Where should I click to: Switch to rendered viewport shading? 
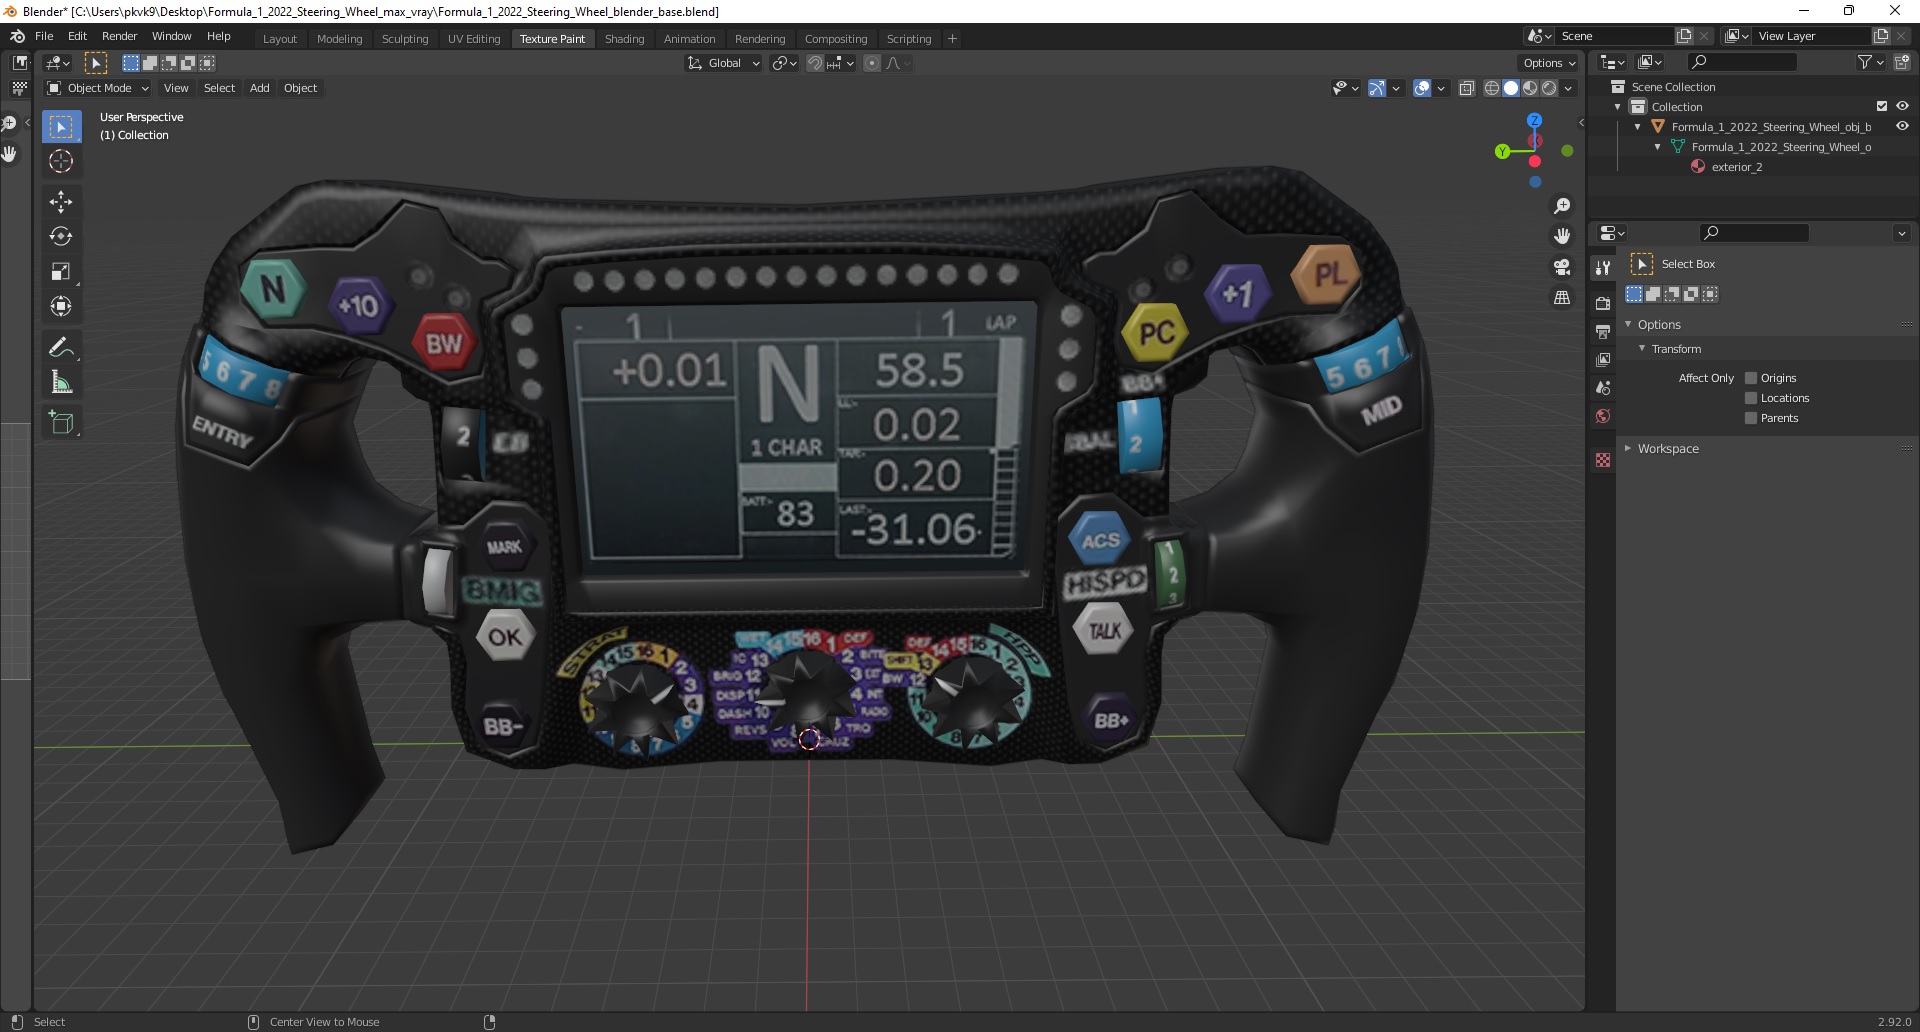click(1549, 88)
